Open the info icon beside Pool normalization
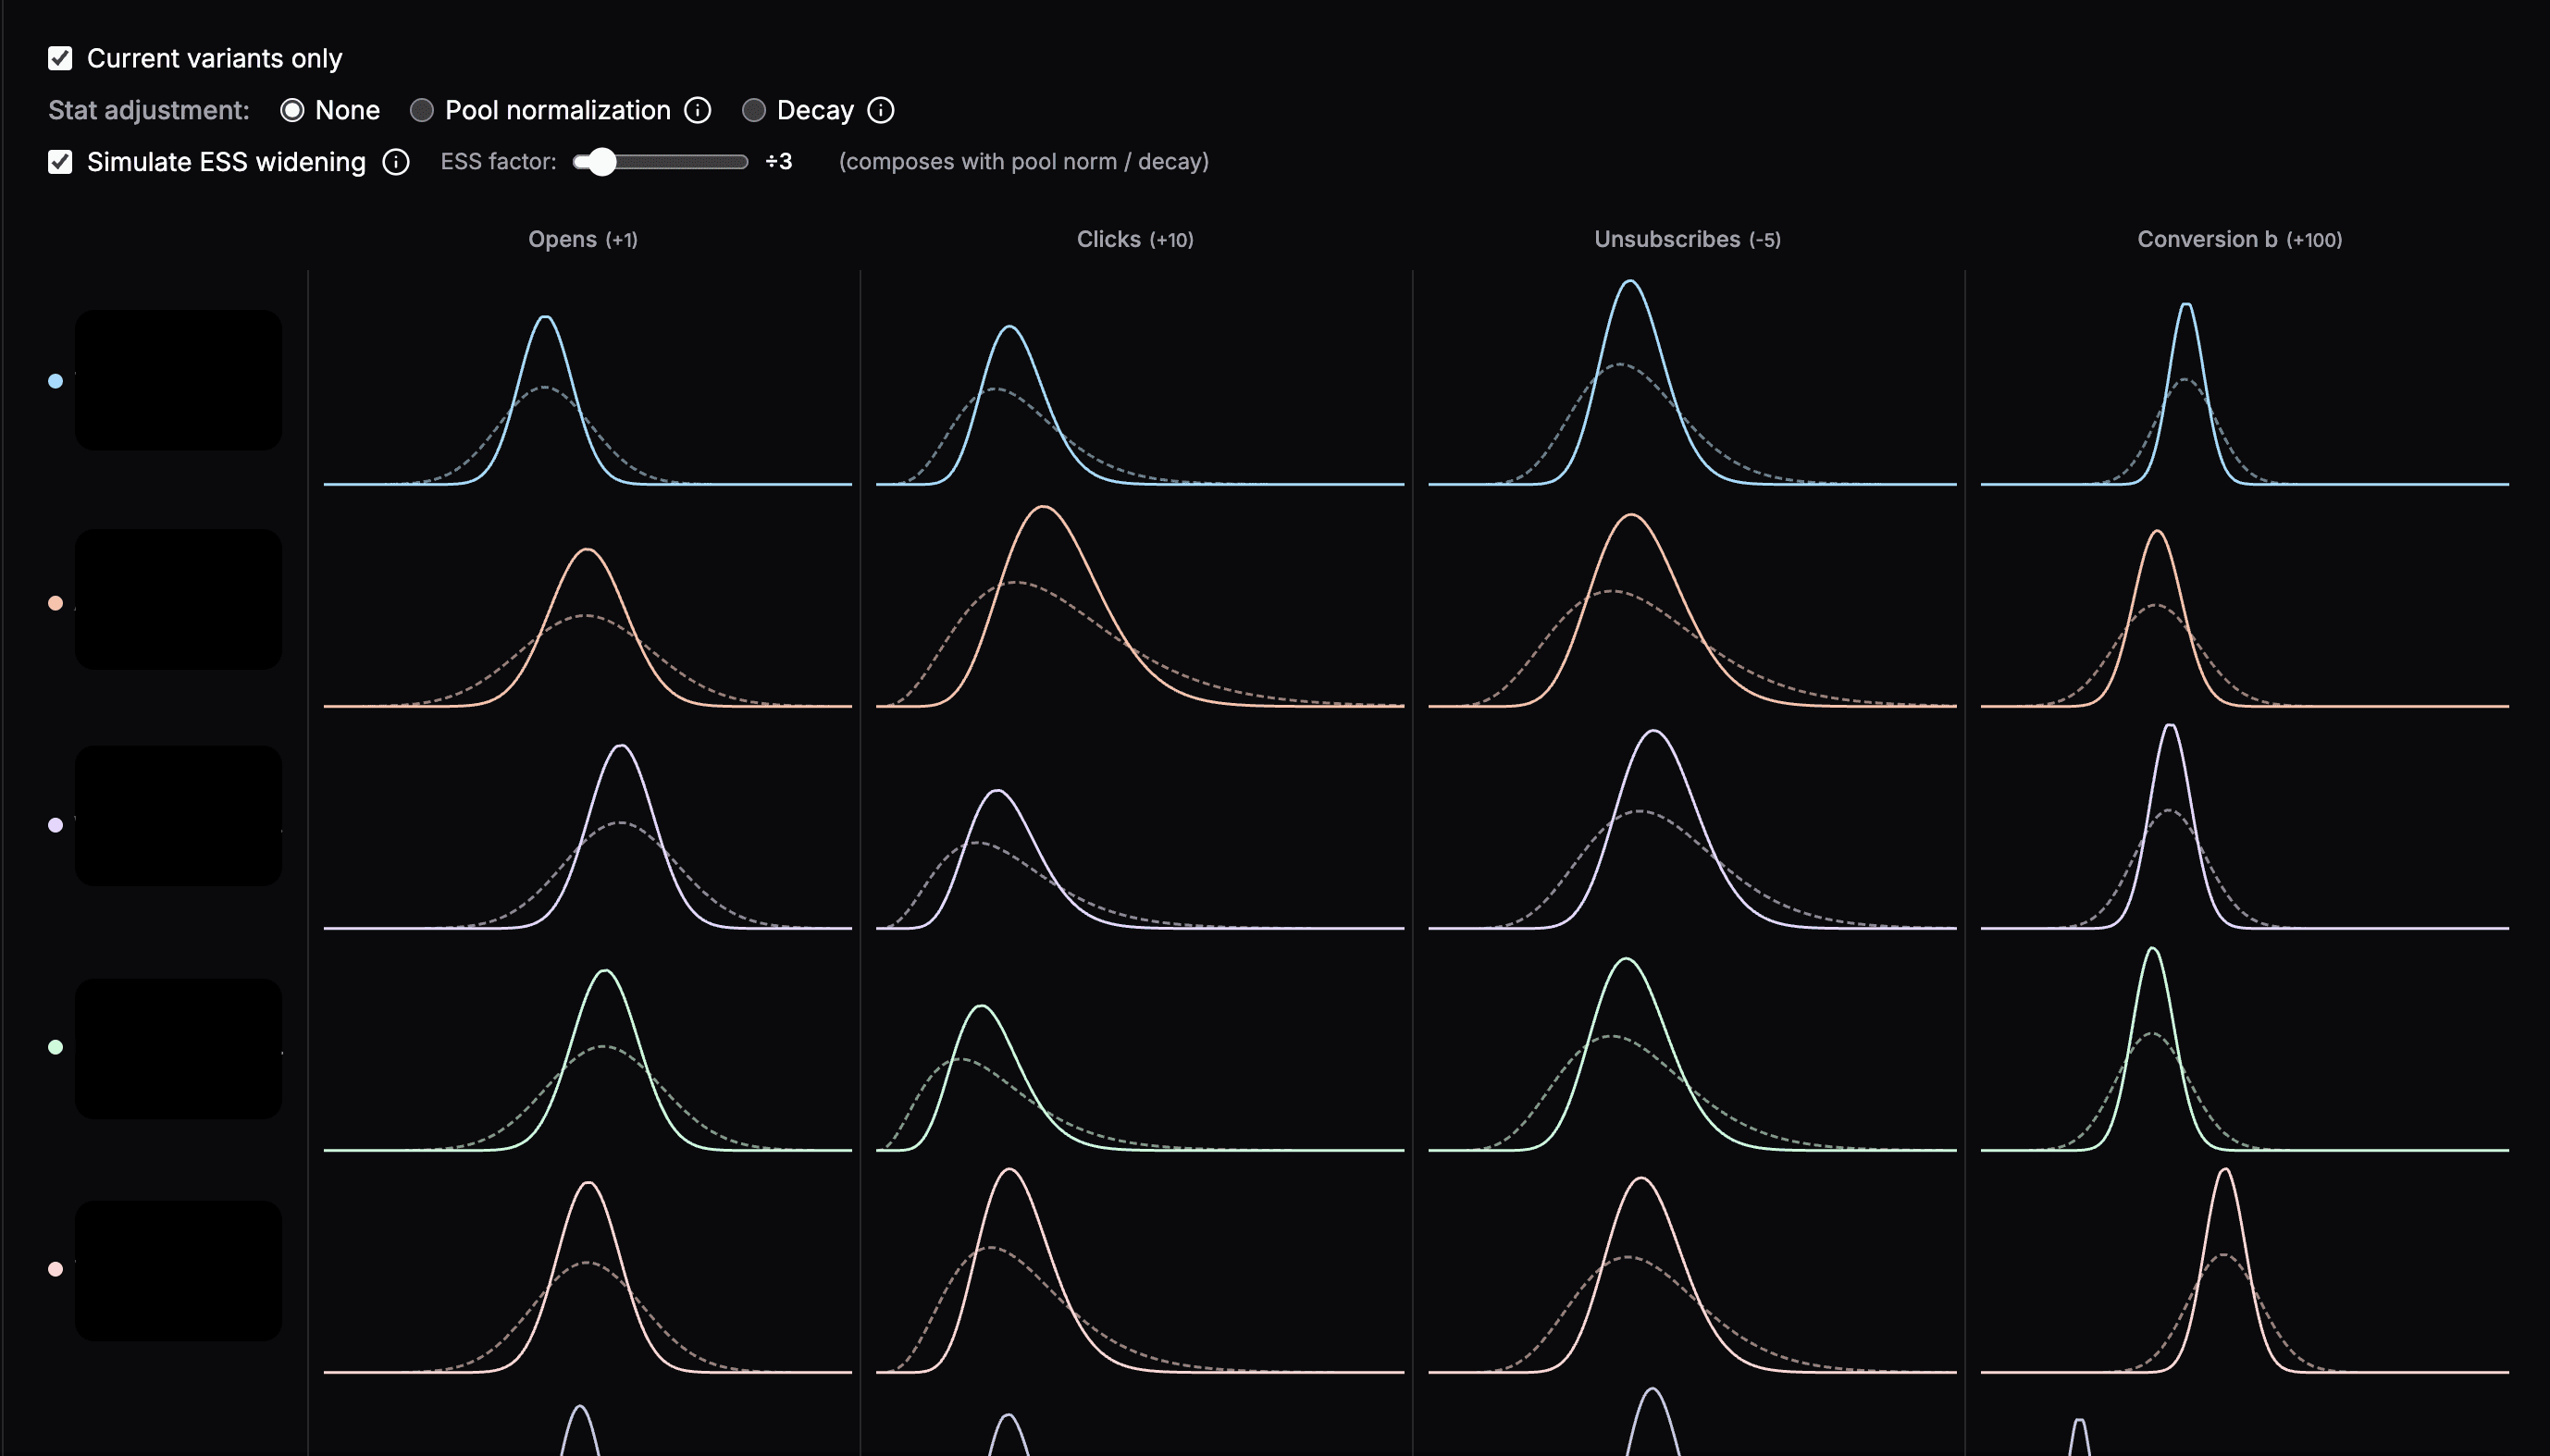This screenshot has height=1456, width=2550. tap(698, 110)
